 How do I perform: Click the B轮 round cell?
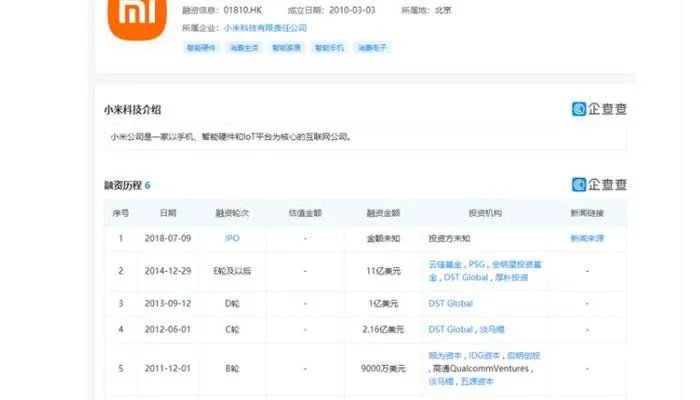coord(232,369)
